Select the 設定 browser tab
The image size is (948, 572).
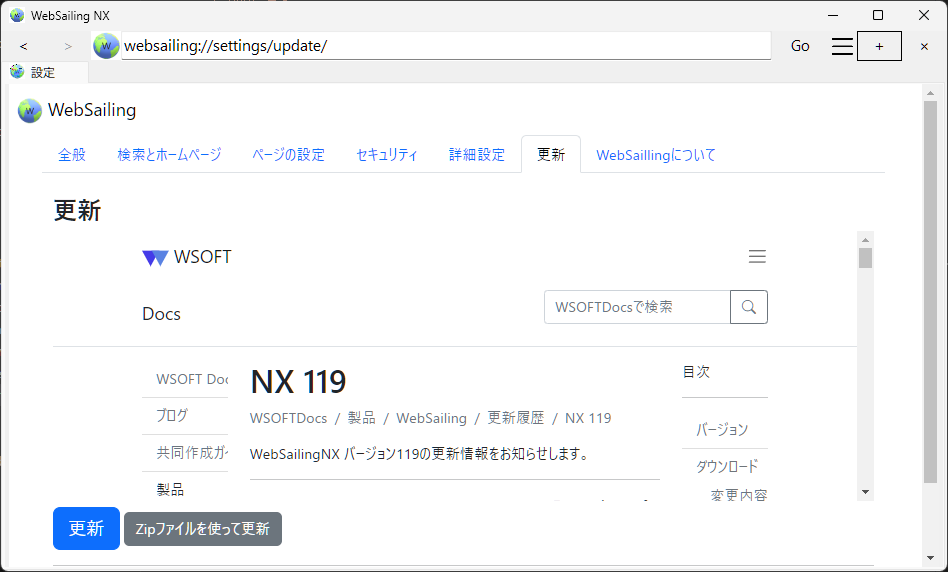[x=44, y=73]
